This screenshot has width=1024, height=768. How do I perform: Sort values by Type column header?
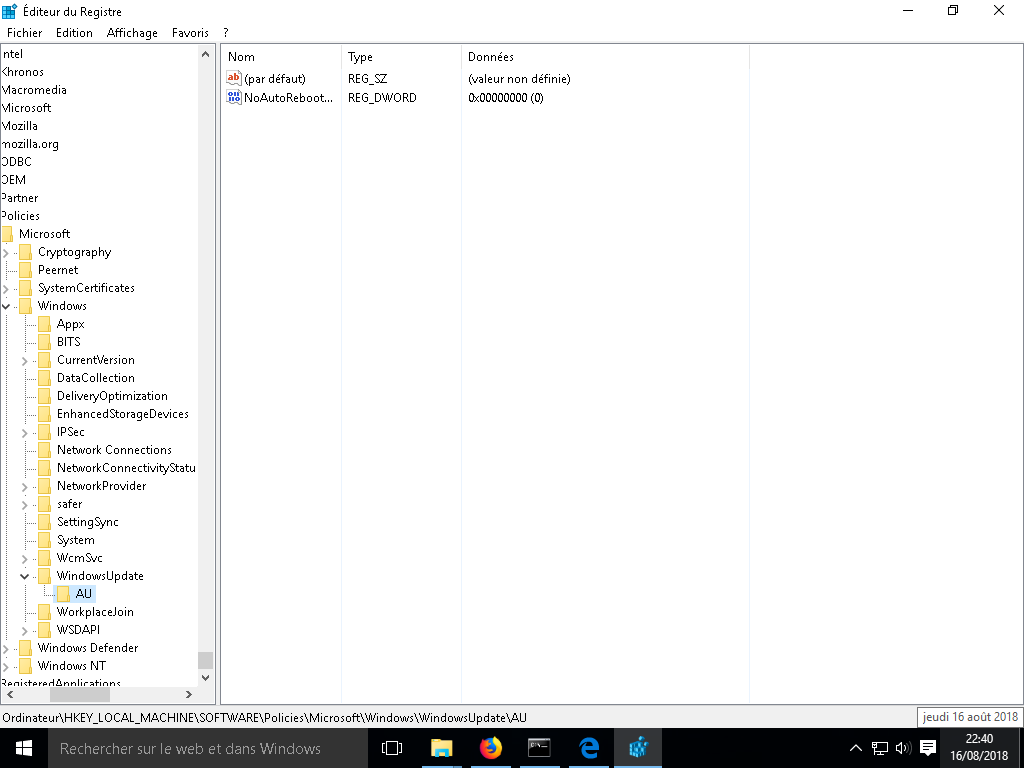[401, 57]
